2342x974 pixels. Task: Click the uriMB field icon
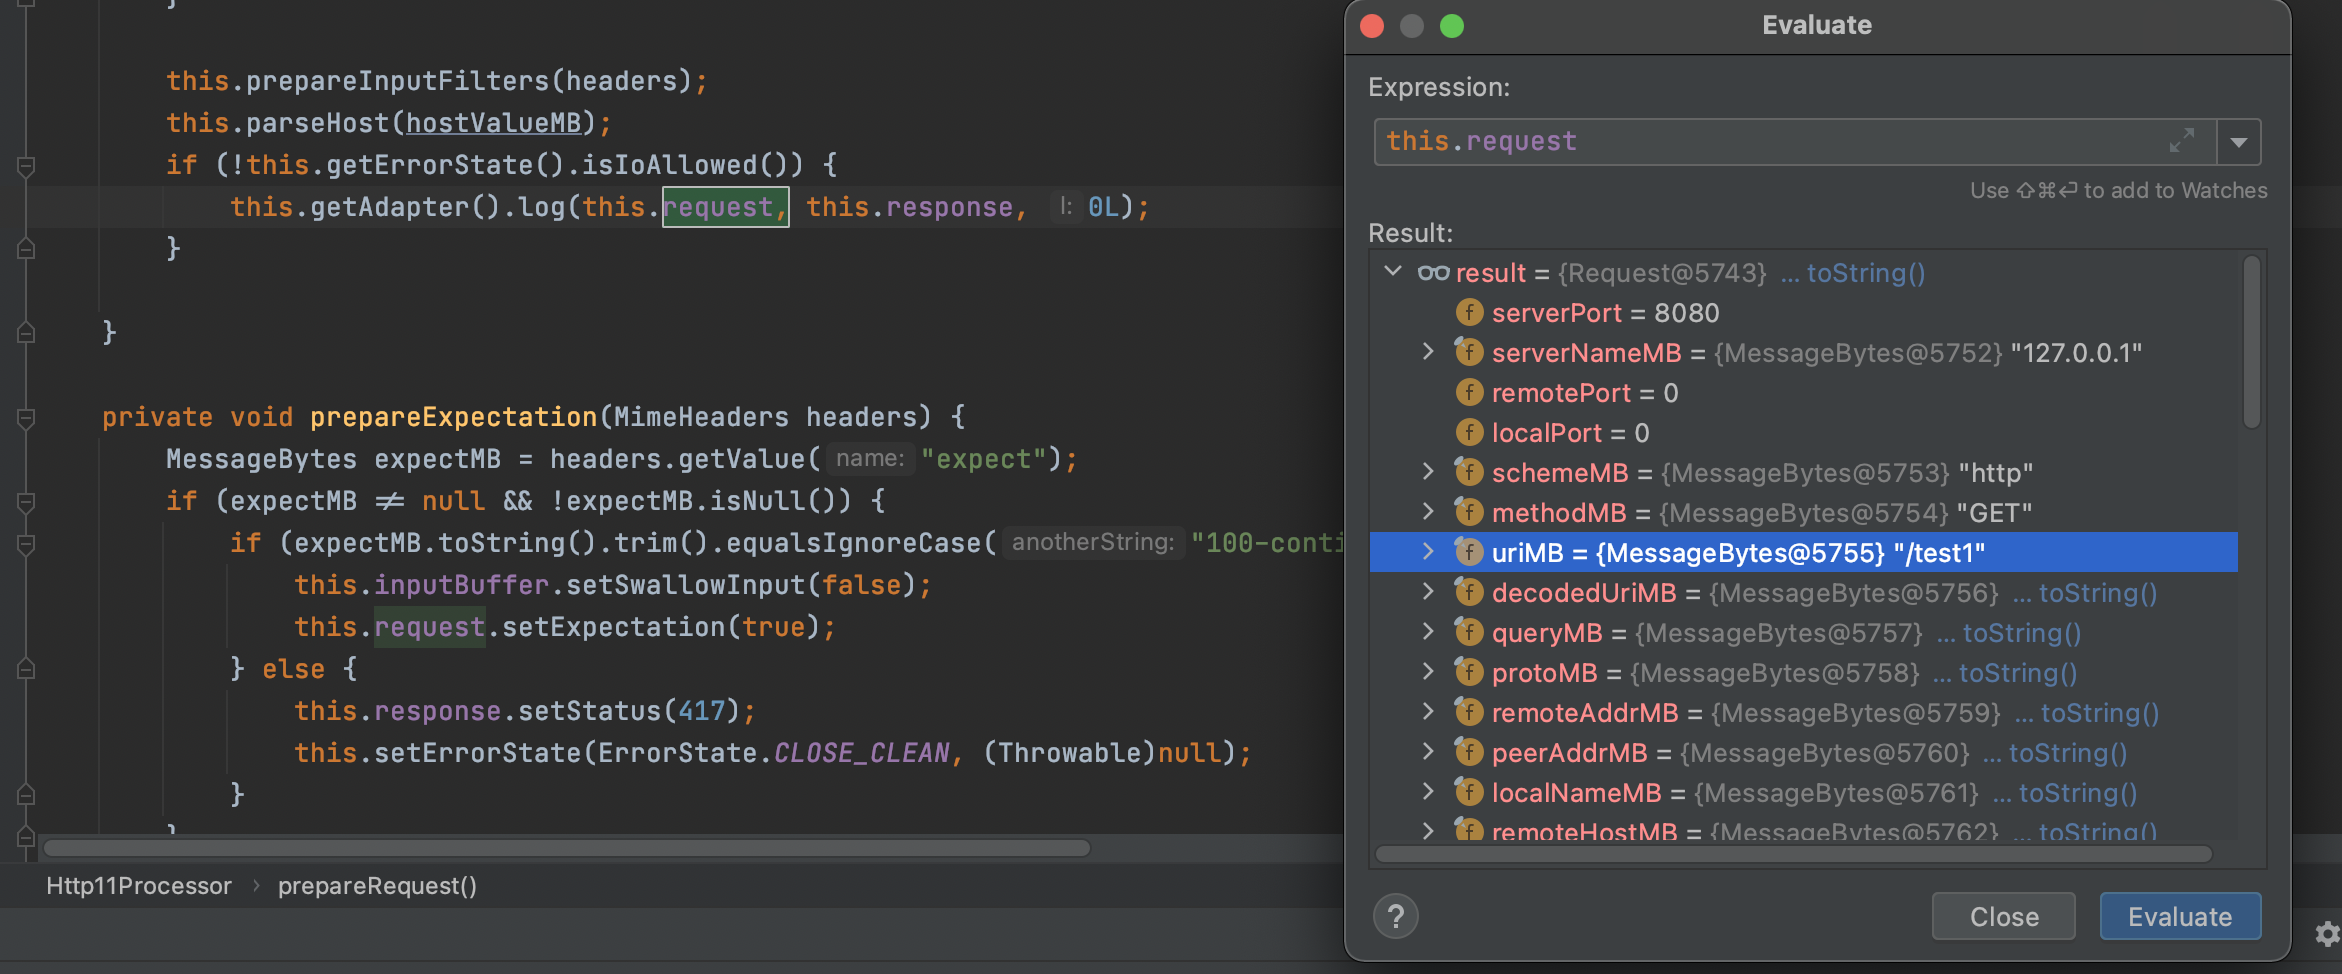click(x=1468, y=552)
